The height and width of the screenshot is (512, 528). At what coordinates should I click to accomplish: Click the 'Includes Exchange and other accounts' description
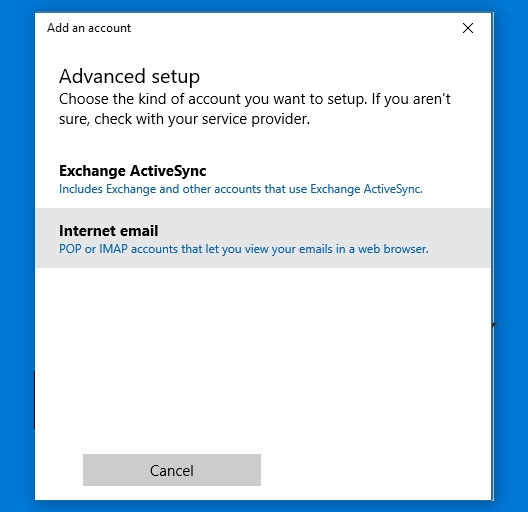pyautogui.click(x=241, y=189)
